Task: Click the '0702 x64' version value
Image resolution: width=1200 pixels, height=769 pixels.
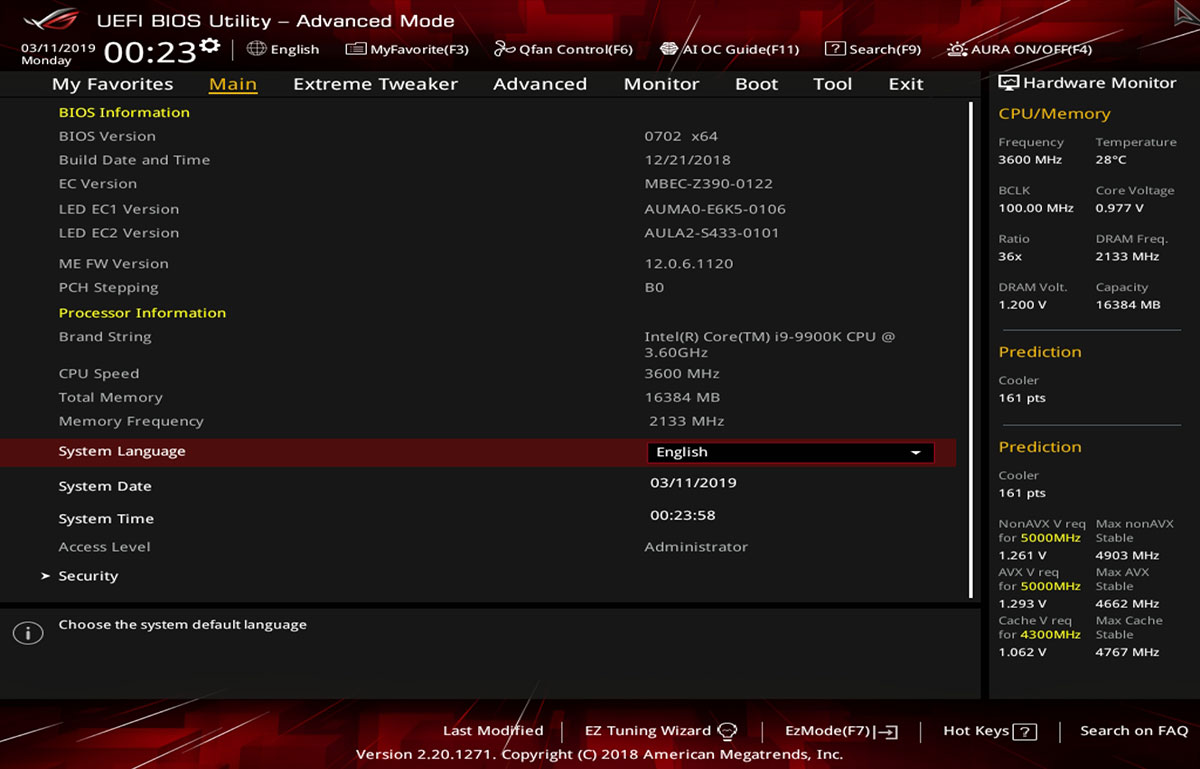Action: pos(681,136)
